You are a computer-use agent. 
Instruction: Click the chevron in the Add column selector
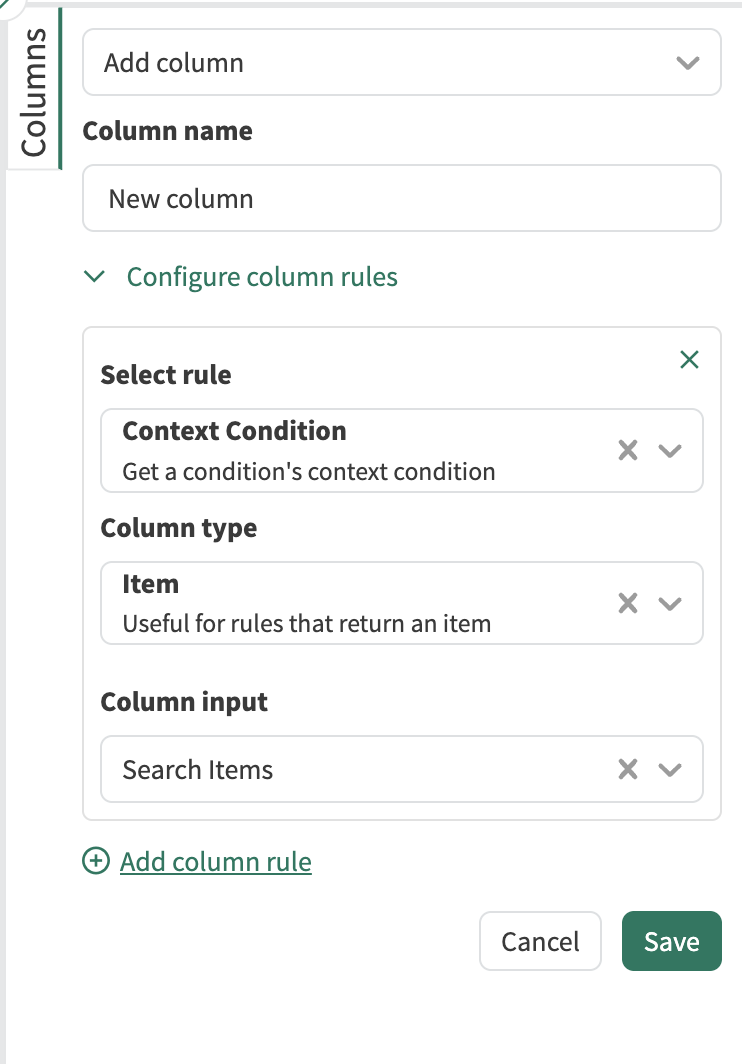[687, 63]
